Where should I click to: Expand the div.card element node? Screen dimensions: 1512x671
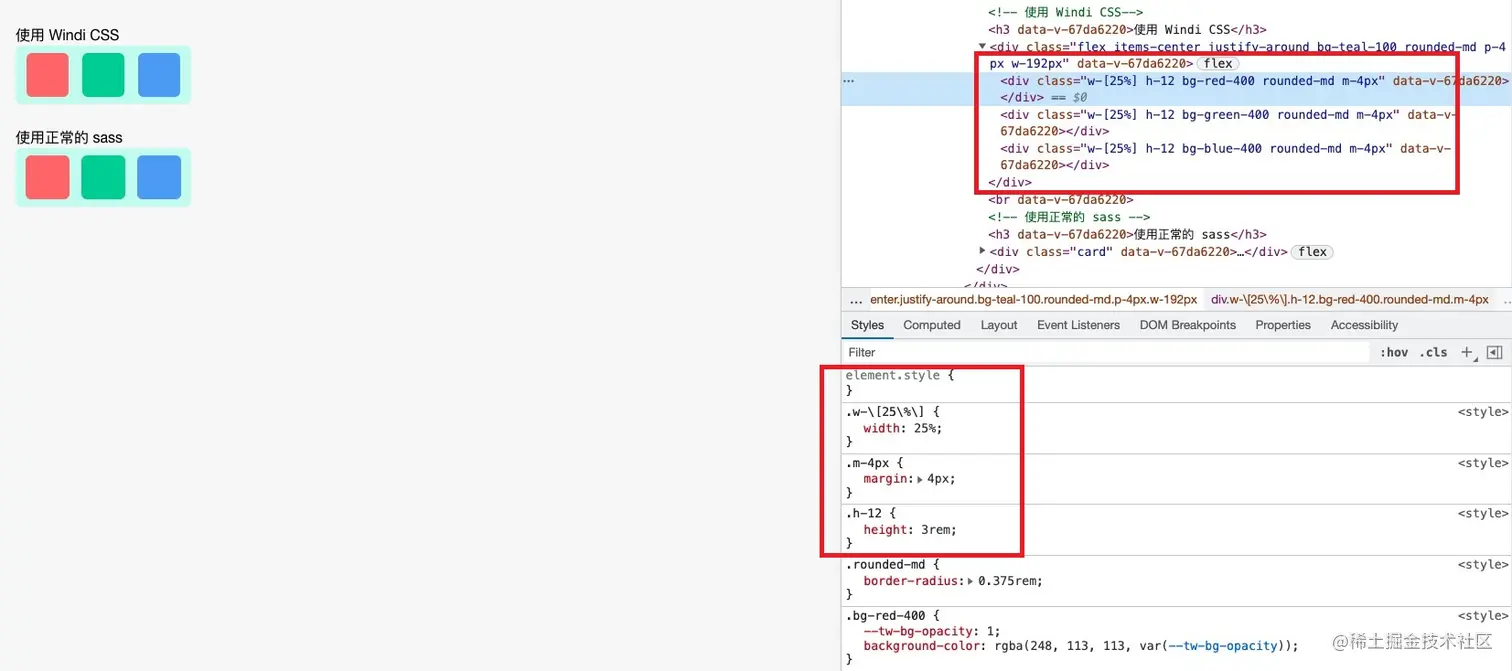pyautogui.click(x=982, y=251)
